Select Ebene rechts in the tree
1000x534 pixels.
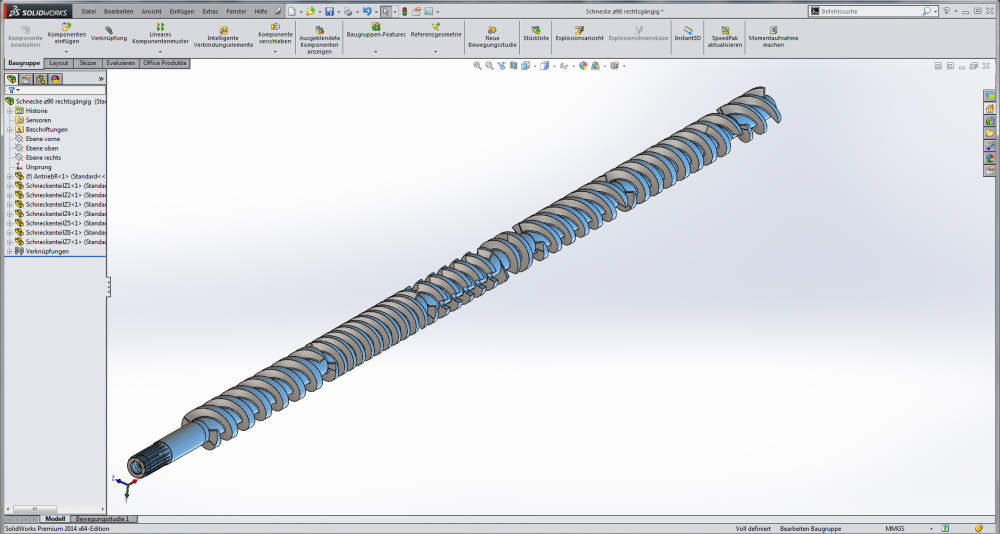pyautogui.click(x=43, y=158)
